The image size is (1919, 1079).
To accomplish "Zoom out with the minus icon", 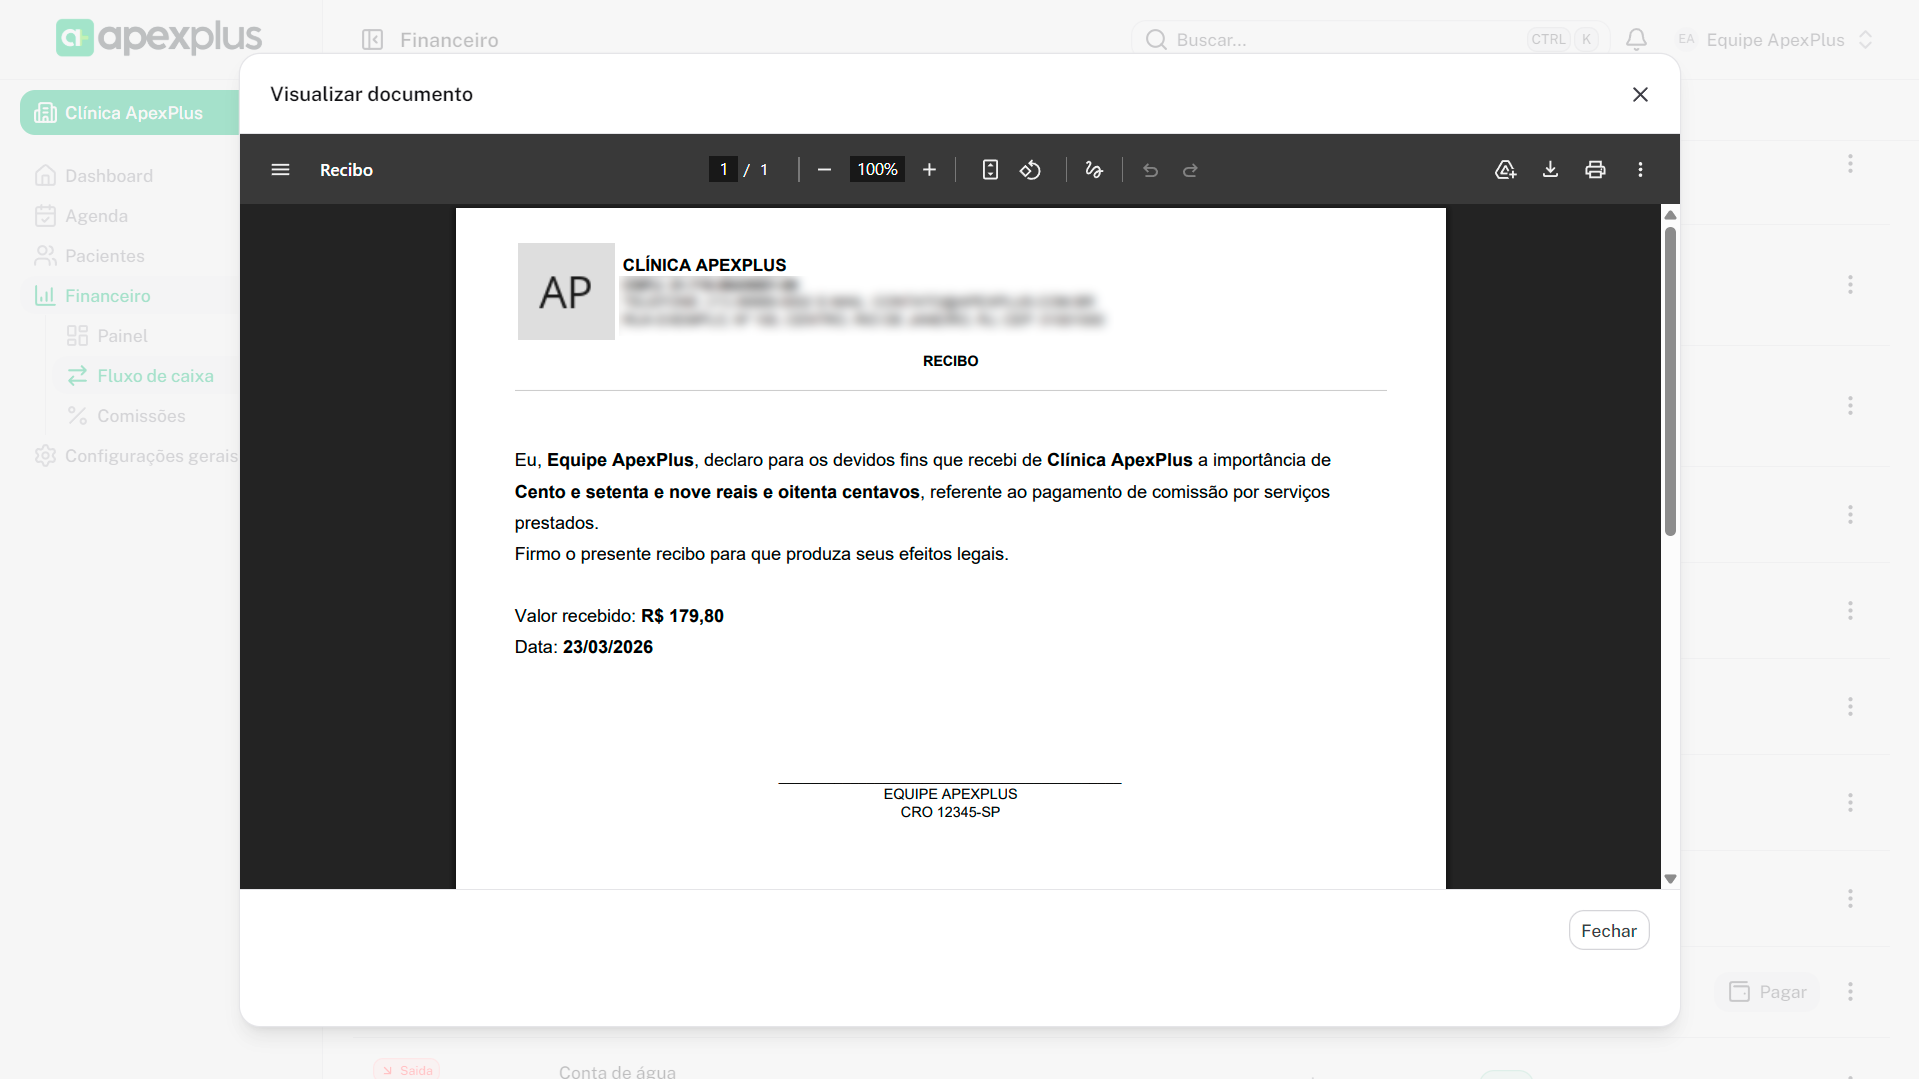I will click(x=824, y=170).
